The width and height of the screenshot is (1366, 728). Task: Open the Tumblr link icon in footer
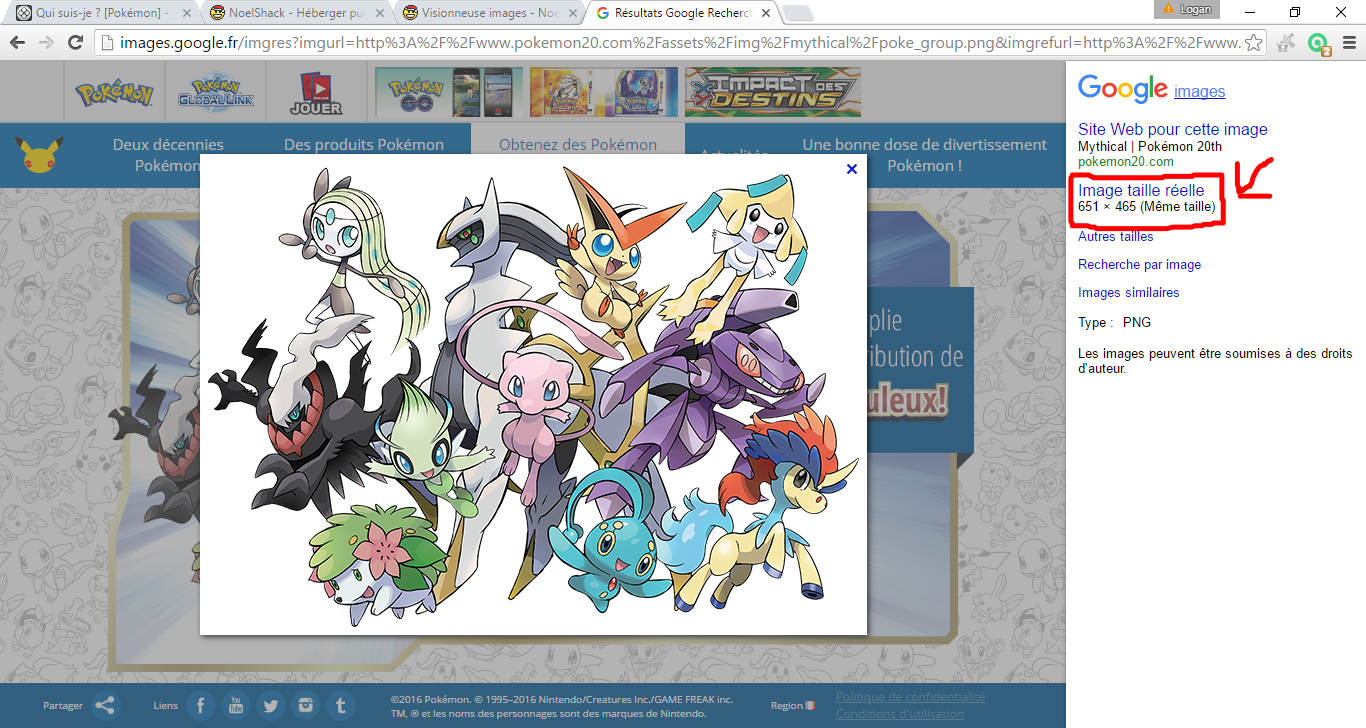[341, 705]
